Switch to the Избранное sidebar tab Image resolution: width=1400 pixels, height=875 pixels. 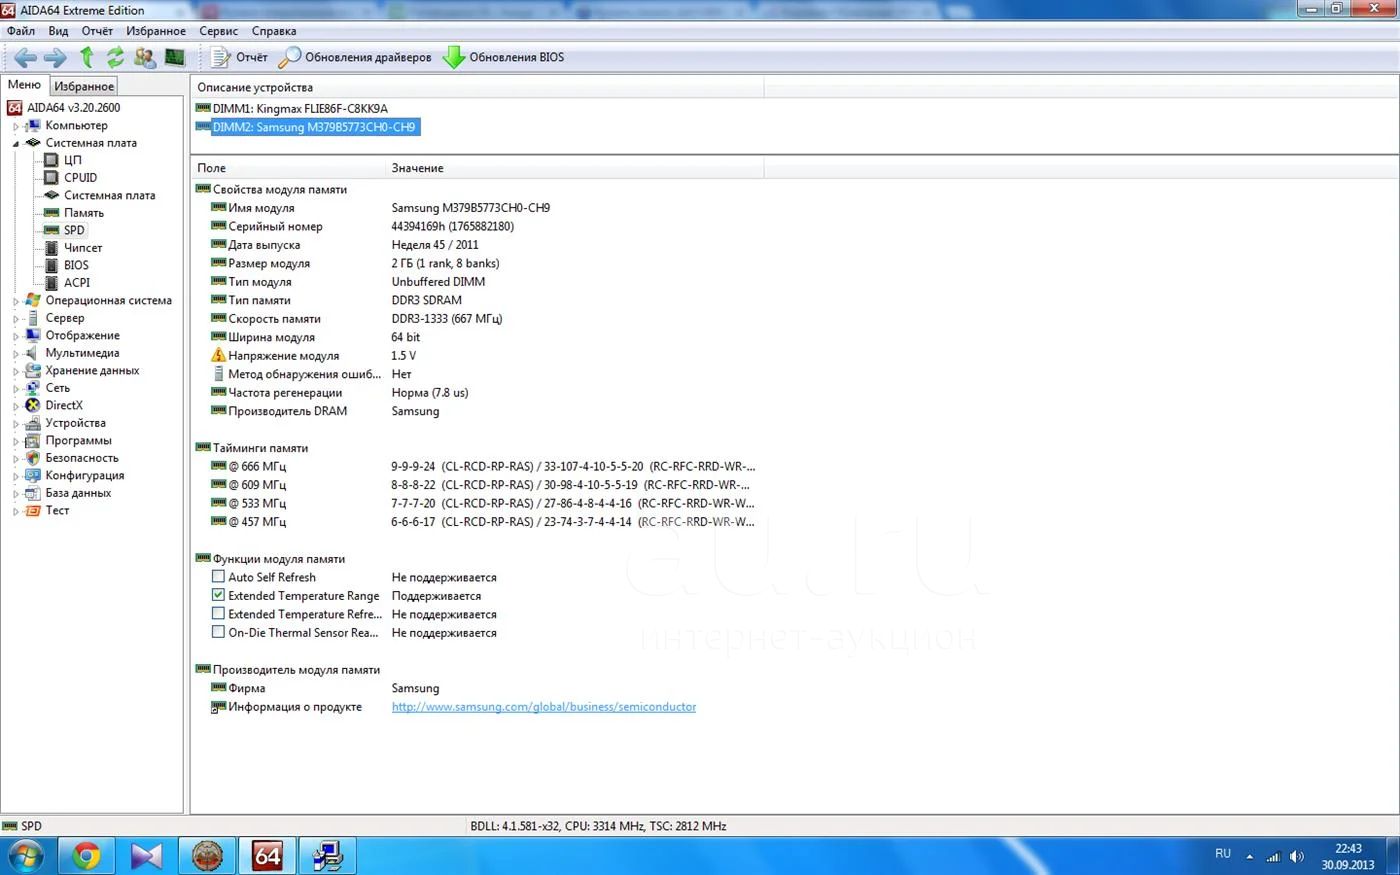(x=84, y=87)
